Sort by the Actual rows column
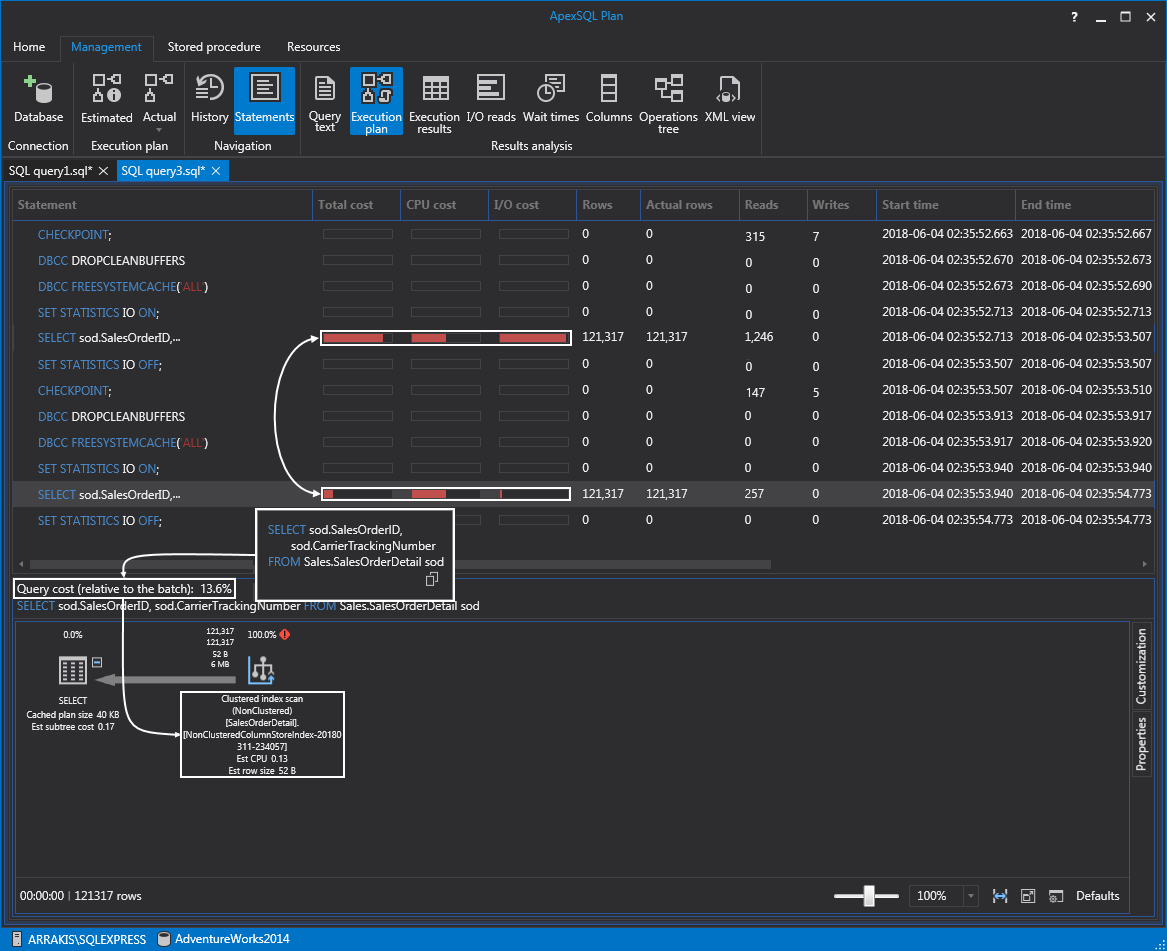Image resolution: width=1167 pixels, height=951 pixels. click(x=689, y=205)
